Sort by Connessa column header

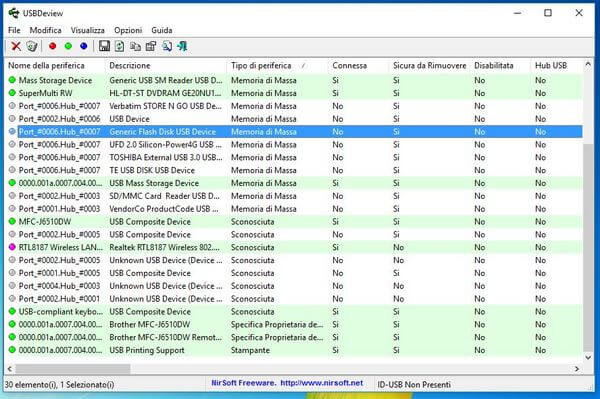(x=359, y=65)
